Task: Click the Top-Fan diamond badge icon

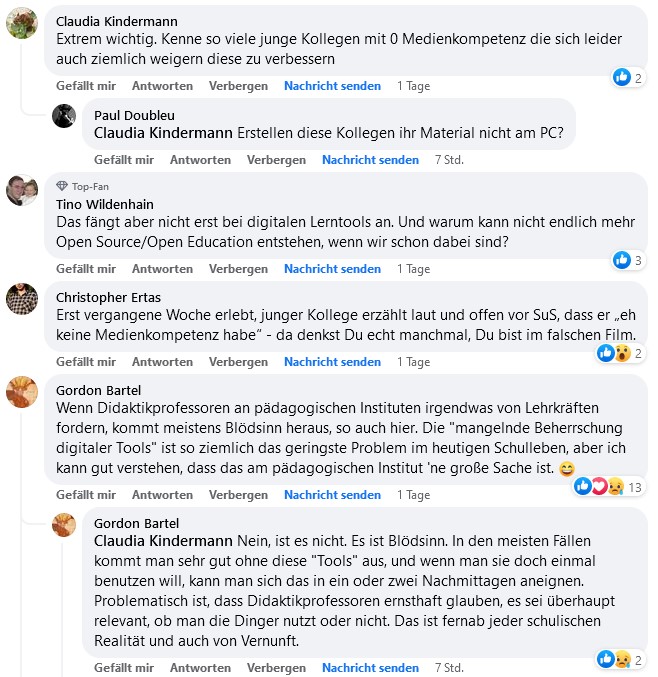Action: (x=62, y=186)
